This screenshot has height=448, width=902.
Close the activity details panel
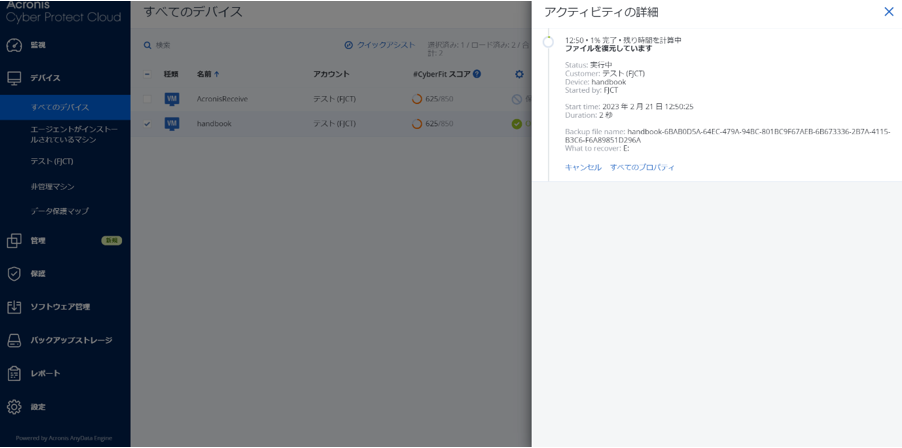pos(888,12)
